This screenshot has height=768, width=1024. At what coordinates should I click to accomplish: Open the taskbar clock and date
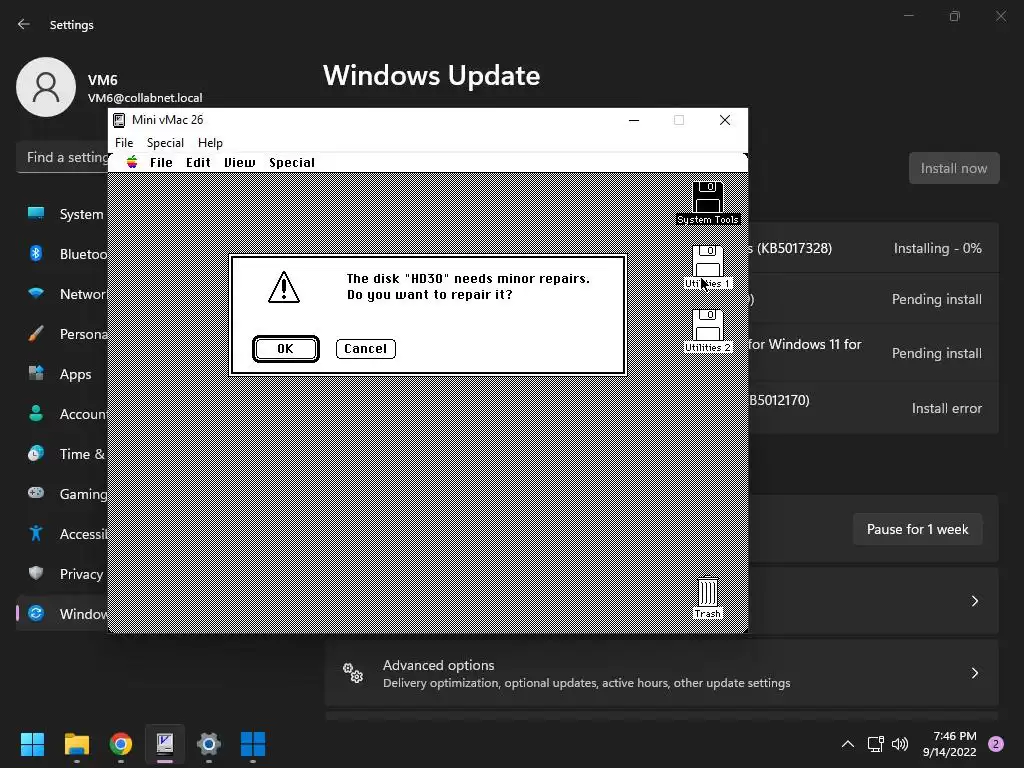pyautogui.click(x=949, y=744)
